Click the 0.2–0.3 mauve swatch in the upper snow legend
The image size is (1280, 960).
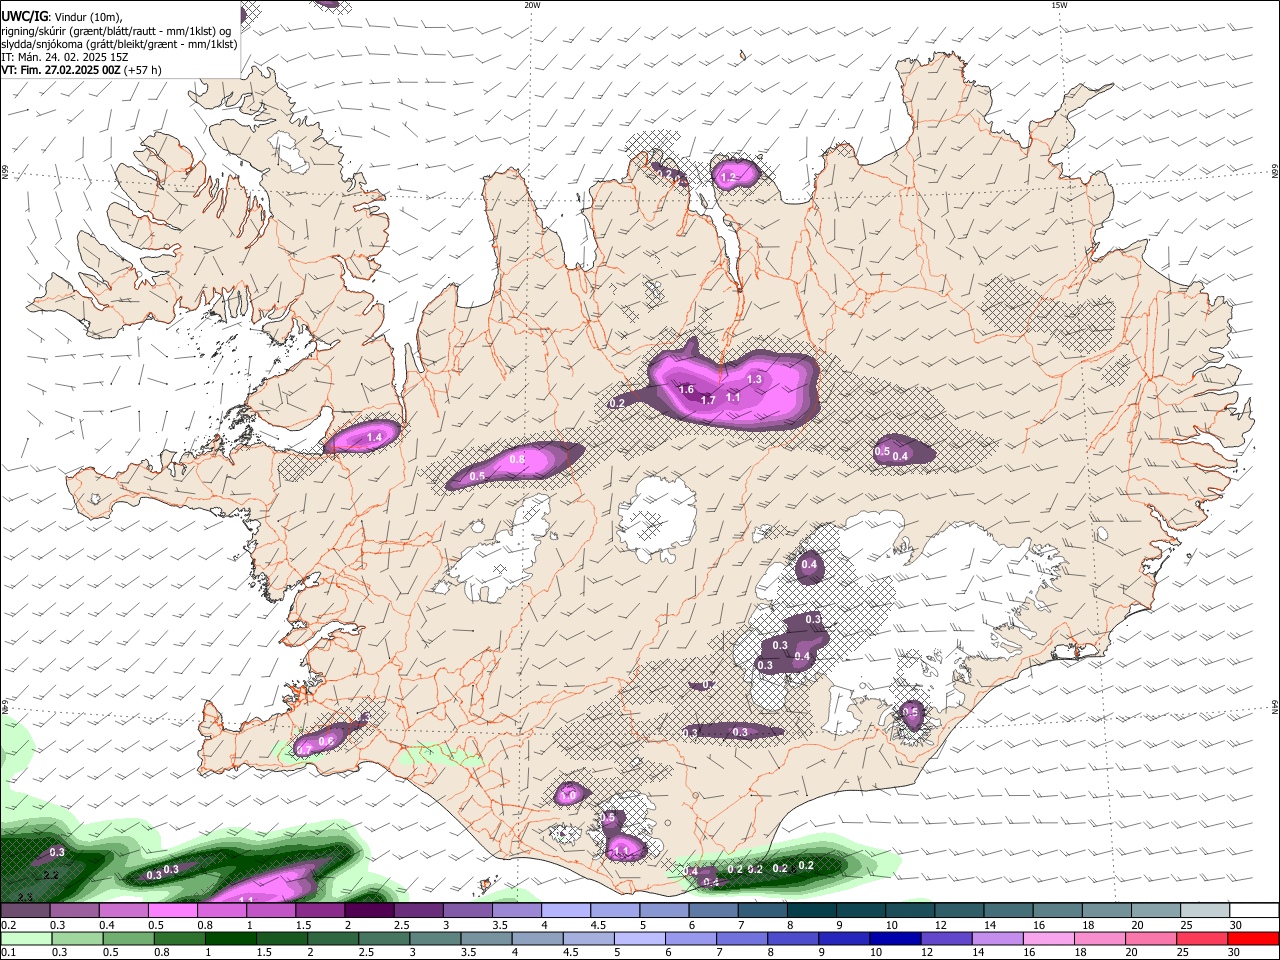click(x=25, y=910)
